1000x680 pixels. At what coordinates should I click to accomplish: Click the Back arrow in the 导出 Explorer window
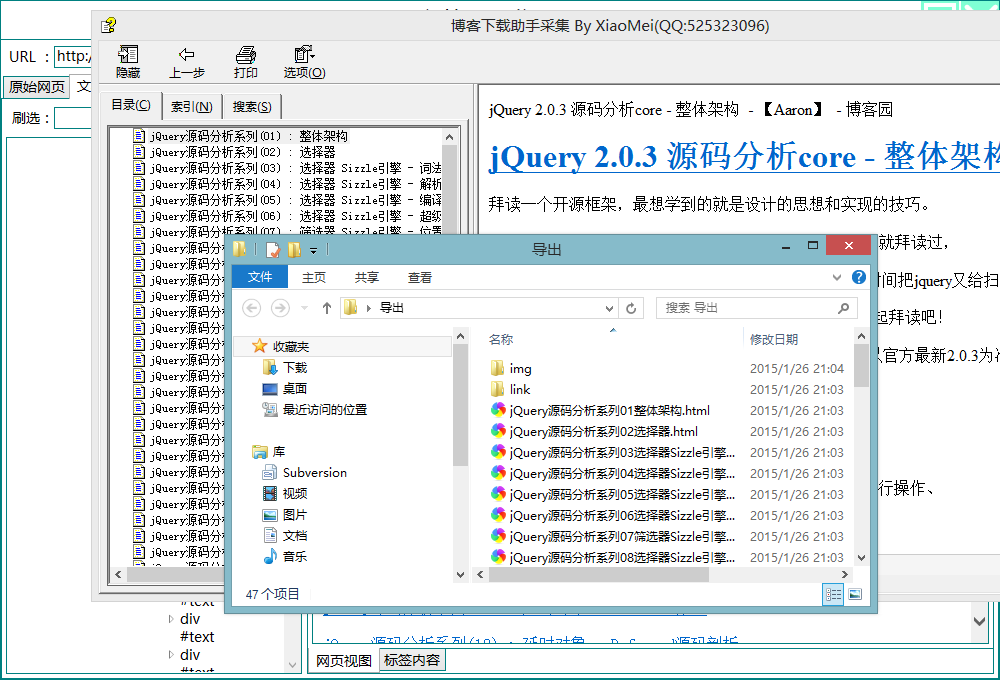[x=252, y=308]
